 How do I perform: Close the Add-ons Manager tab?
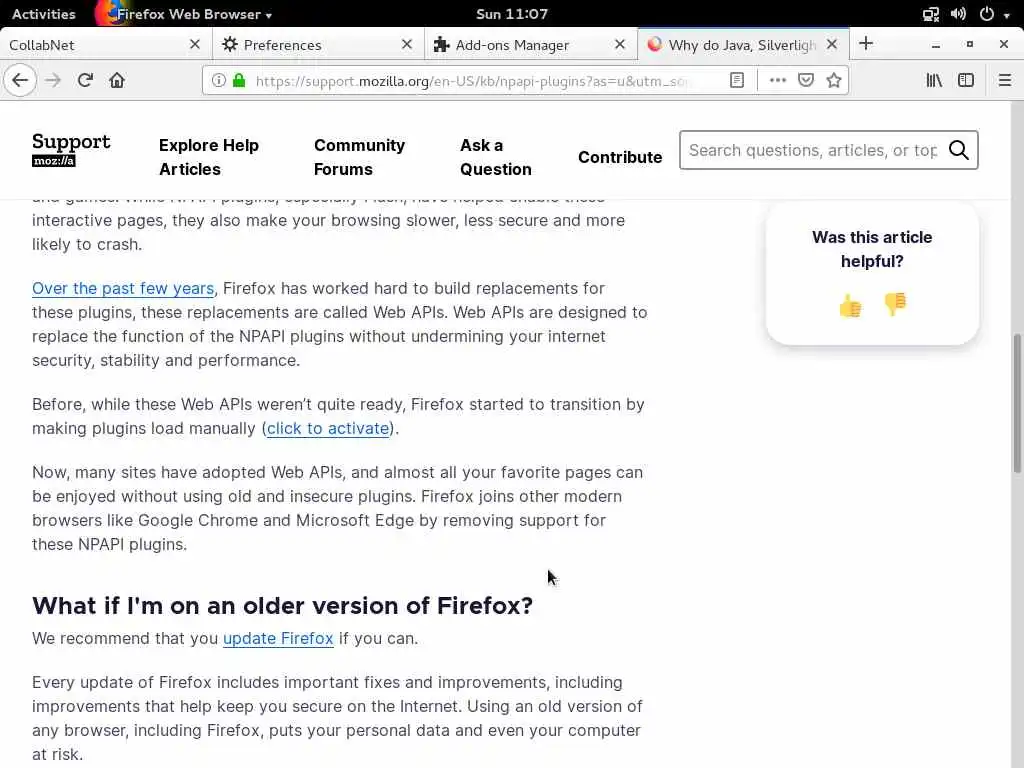[x=620, y=44]
